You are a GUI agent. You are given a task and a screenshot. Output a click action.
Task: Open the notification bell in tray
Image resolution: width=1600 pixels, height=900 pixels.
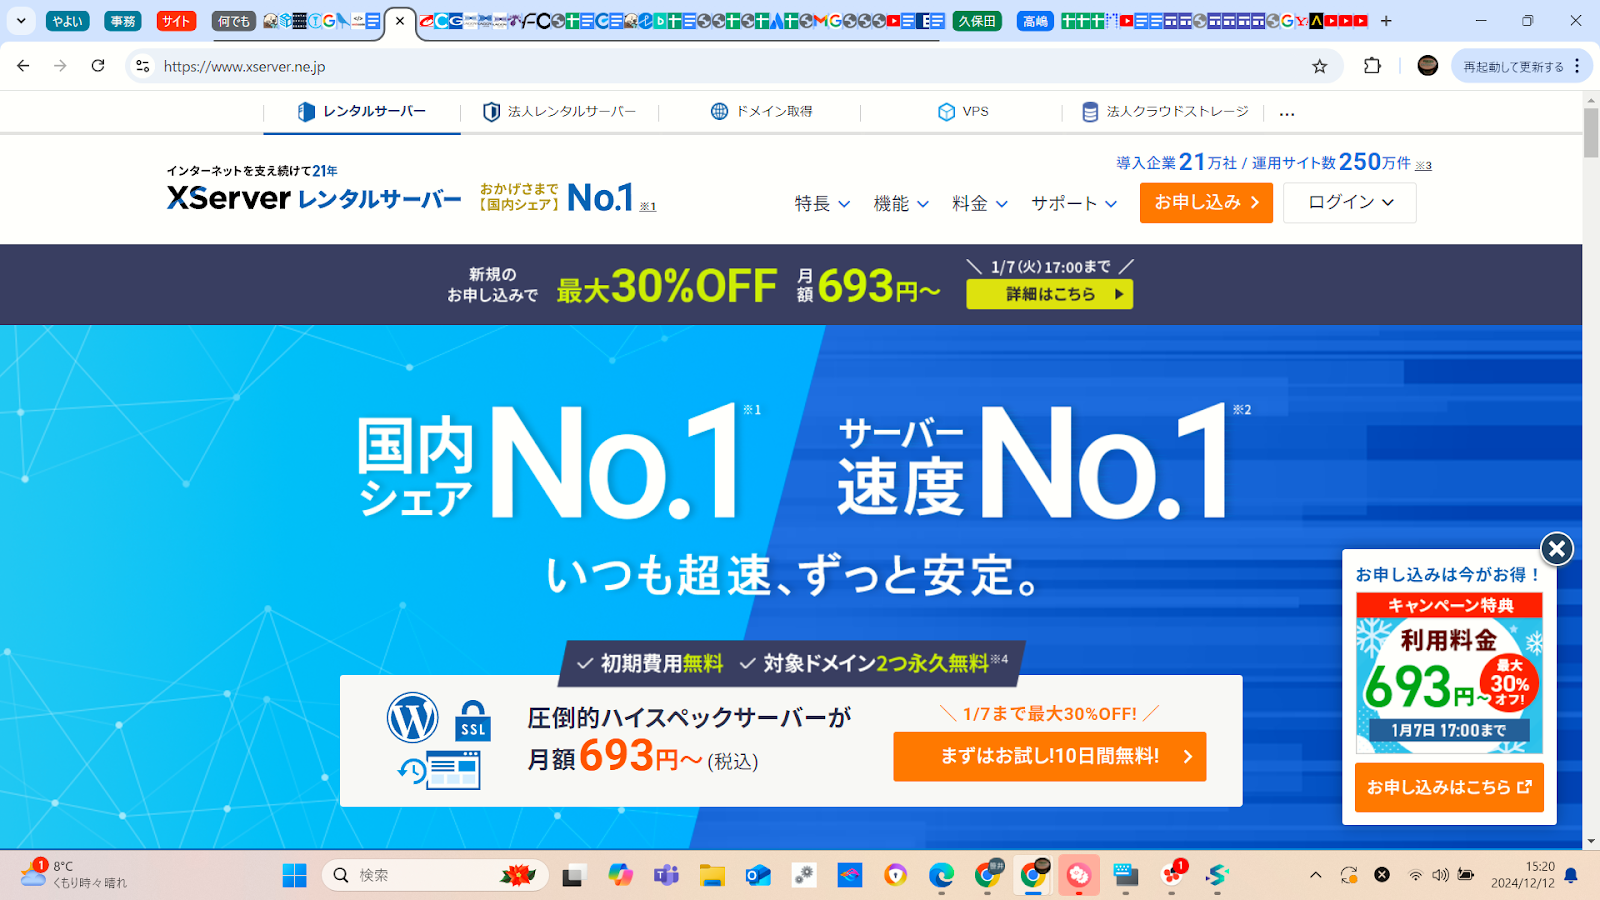(1571, 876)
